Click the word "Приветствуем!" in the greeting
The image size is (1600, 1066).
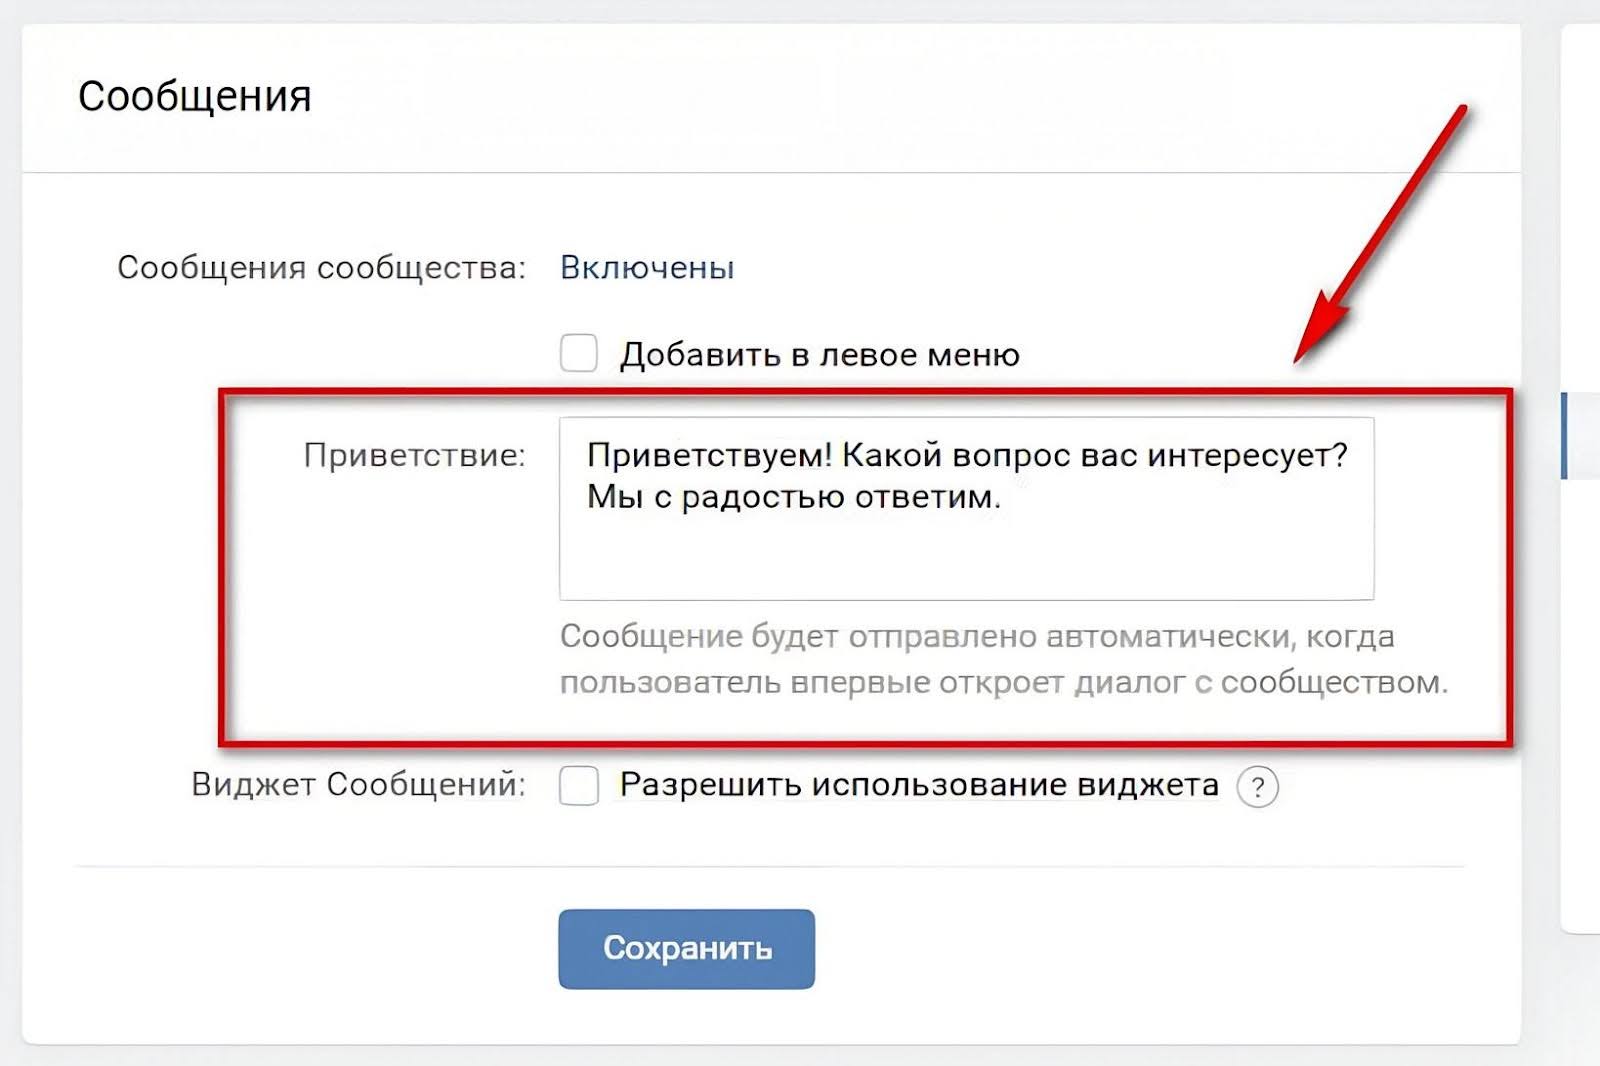coord(709,455)
